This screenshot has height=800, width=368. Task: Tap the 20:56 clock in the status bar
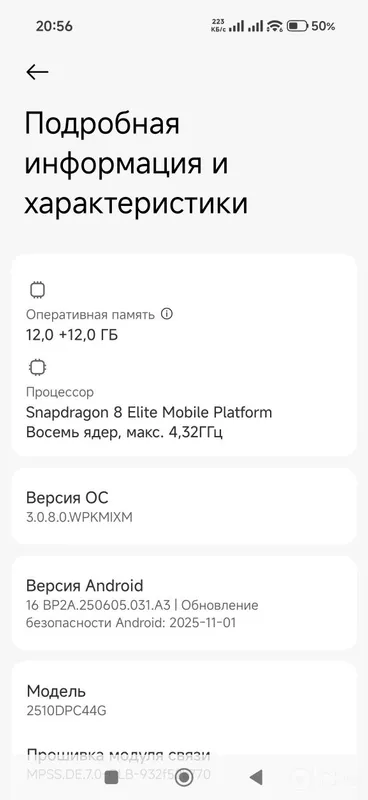[x=54, y=26]
